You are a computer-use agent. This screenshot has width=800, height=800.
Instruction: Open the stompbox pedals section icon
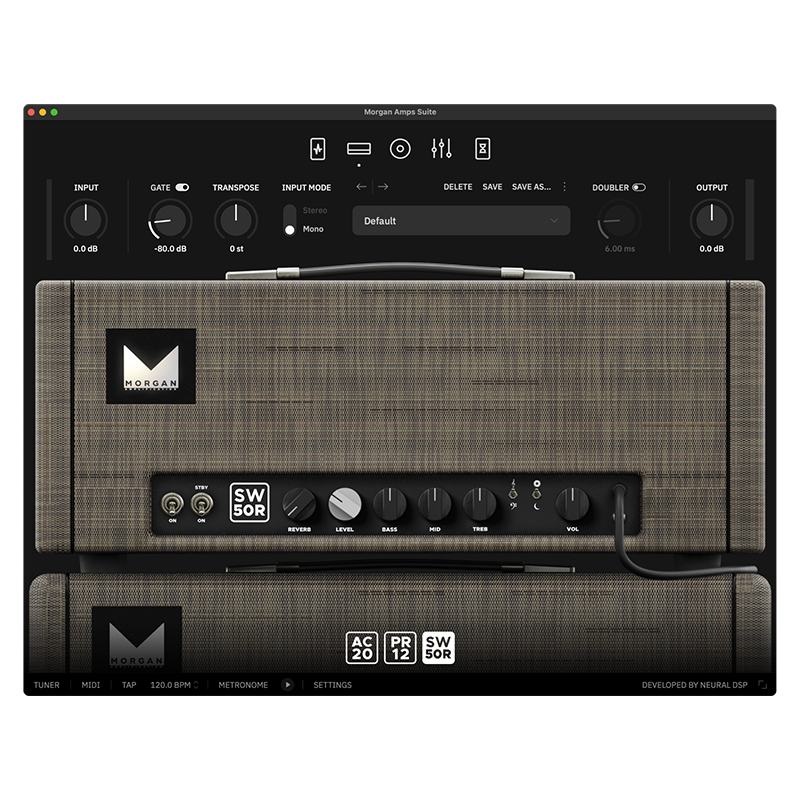(317, 149)
